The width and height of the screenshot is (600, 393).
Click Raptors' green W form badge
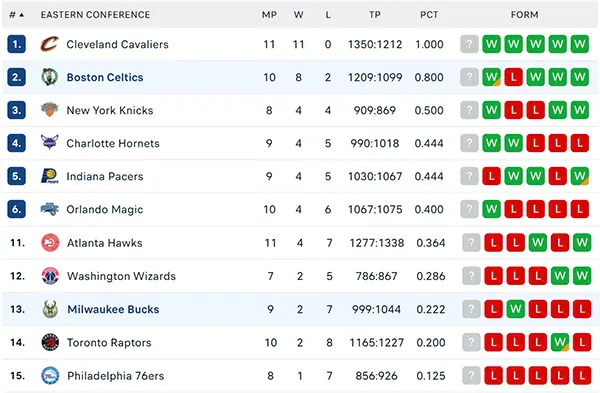[x=560, y=342]
